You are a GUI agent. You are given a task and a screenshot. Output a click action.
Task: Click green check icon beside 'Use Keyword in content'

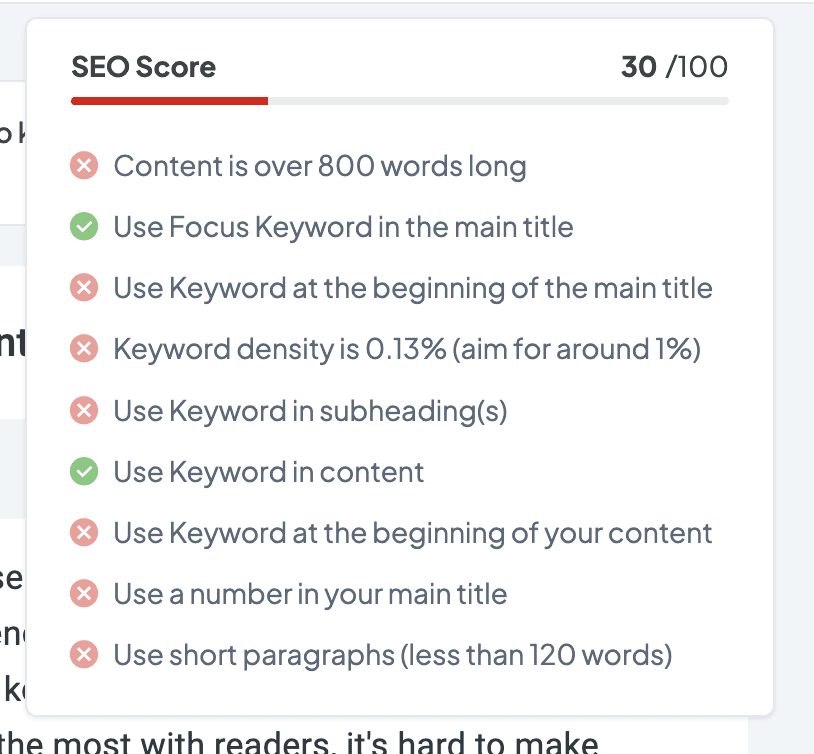coord(84,472)
